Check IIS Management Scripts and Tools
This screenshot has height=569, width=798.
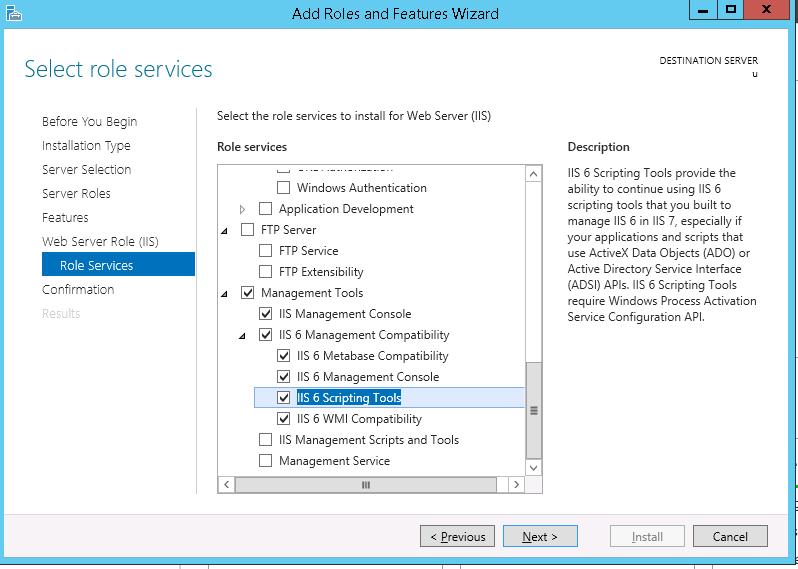[x=266, y=440]
